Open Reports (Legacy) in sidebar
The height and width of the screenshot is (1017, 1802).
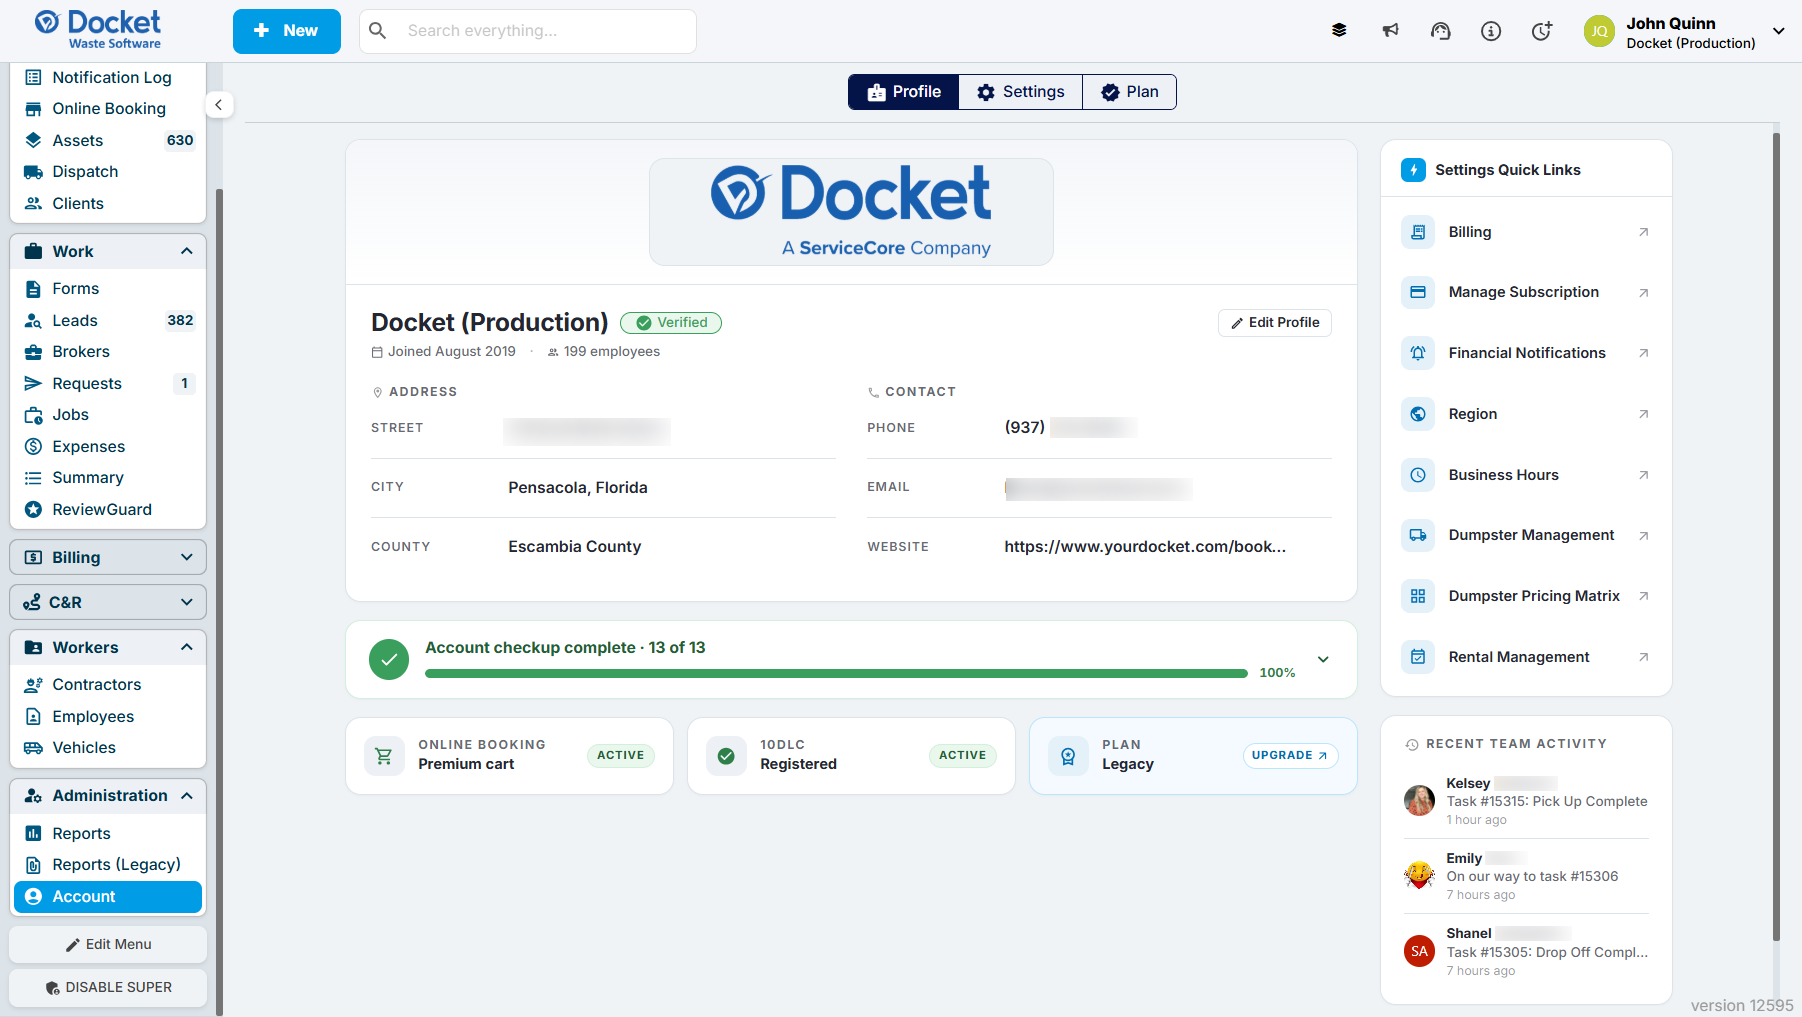[108, 865]
